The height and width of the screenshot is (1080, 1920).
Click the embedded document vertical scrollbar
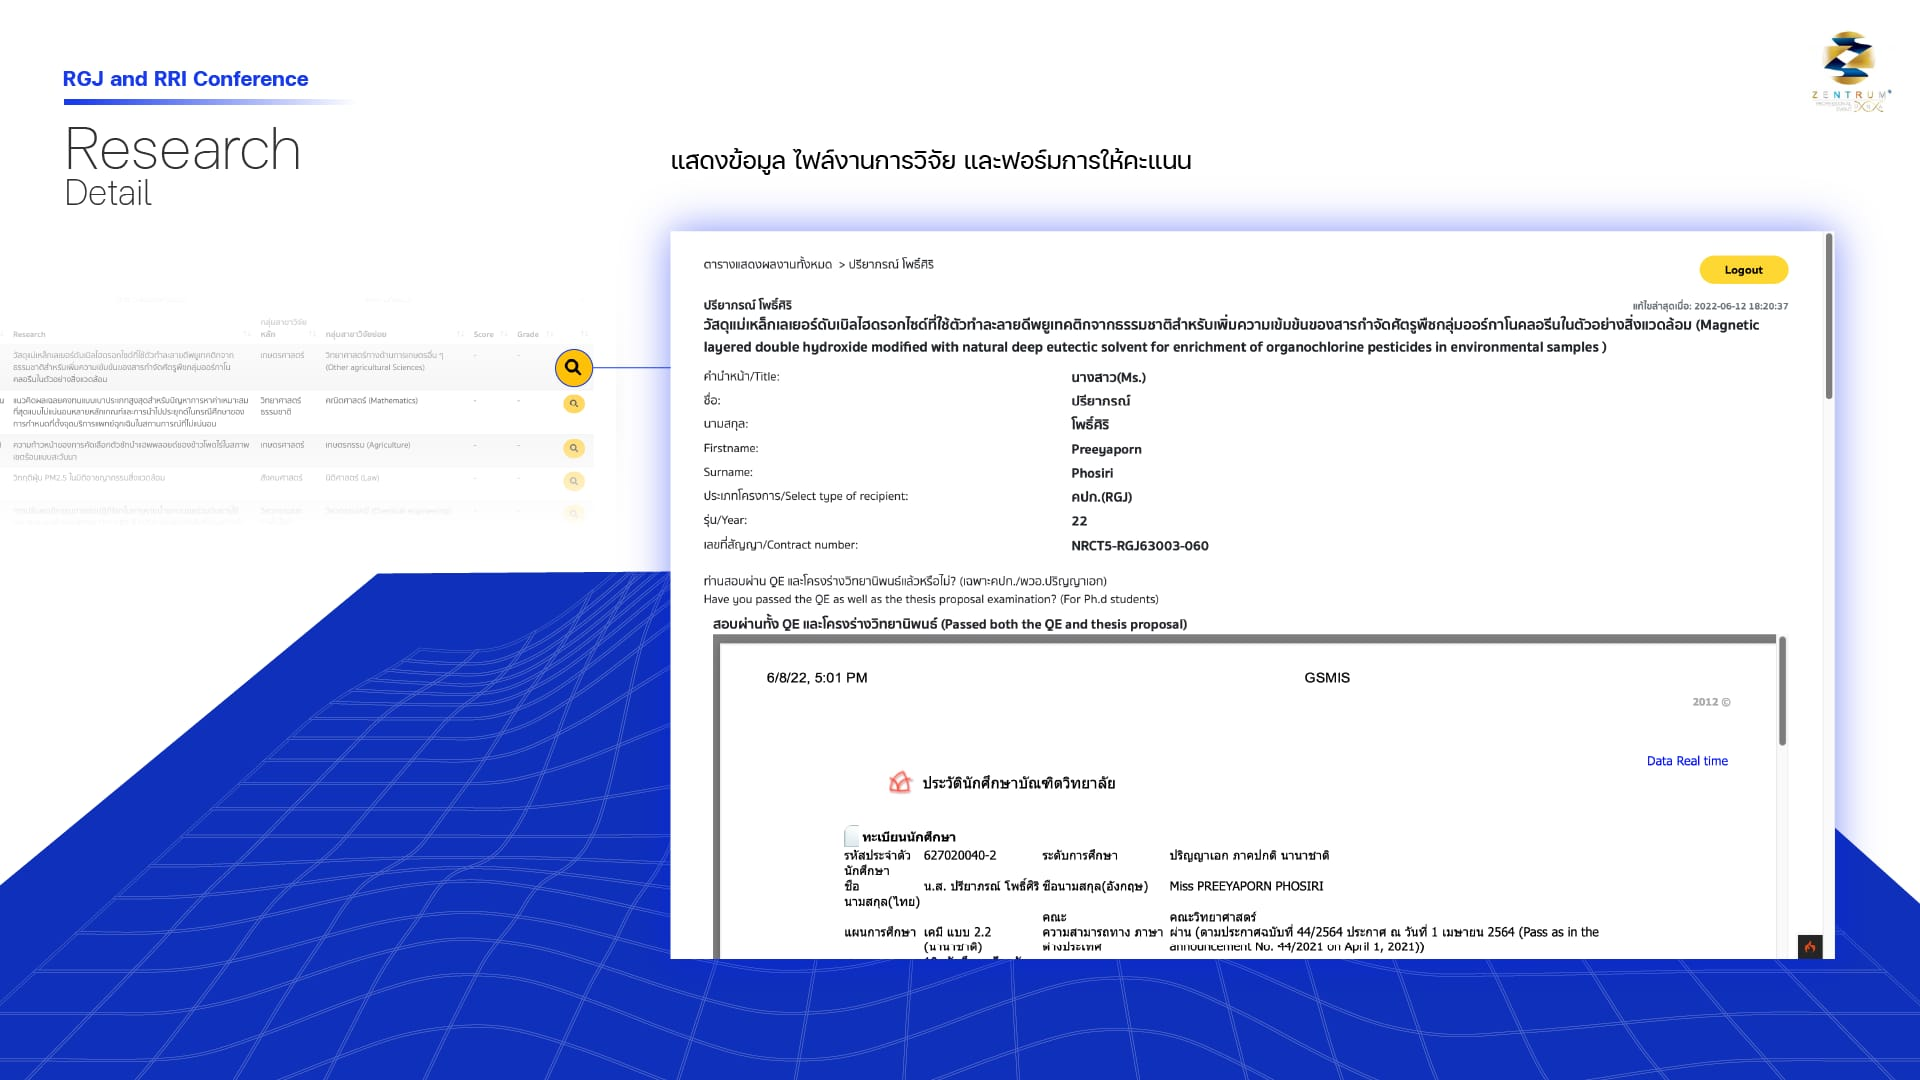[x=1782, y=690]
